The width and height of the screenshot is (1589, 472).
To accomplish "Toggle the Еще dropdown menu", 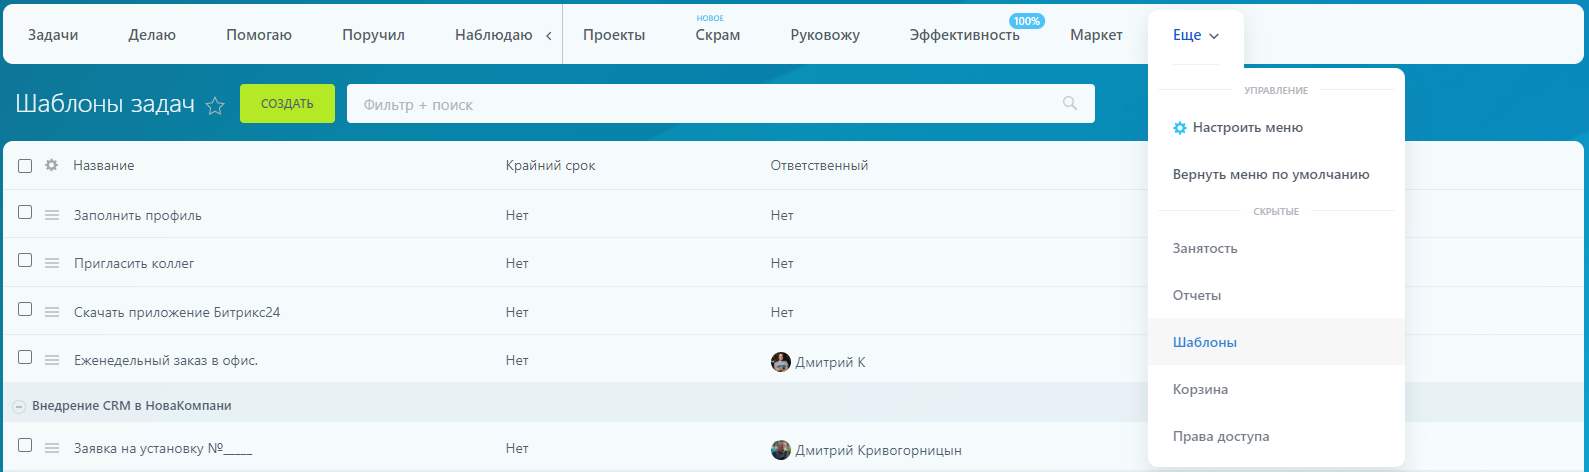I will click(x=1196, y=35).
